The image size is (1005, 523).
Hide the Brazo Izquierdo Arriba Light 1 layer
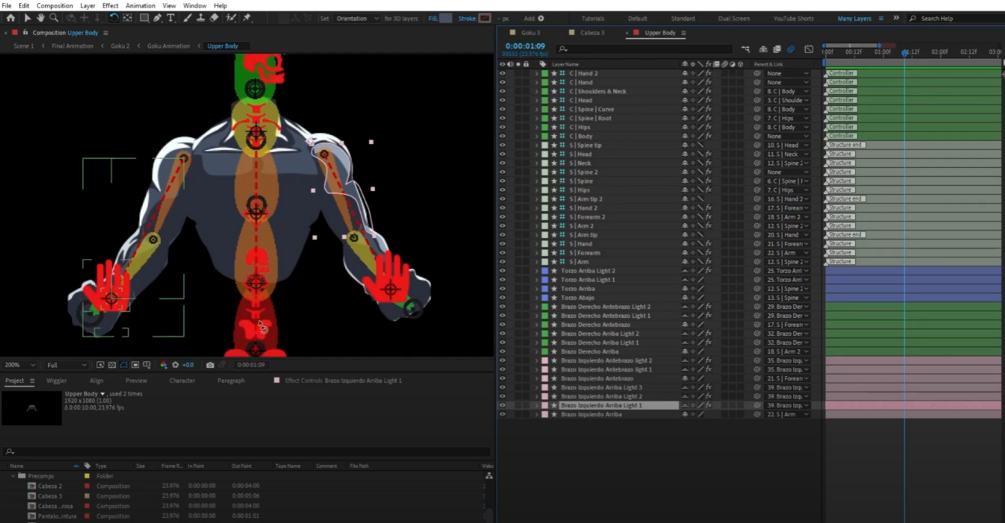502,406
